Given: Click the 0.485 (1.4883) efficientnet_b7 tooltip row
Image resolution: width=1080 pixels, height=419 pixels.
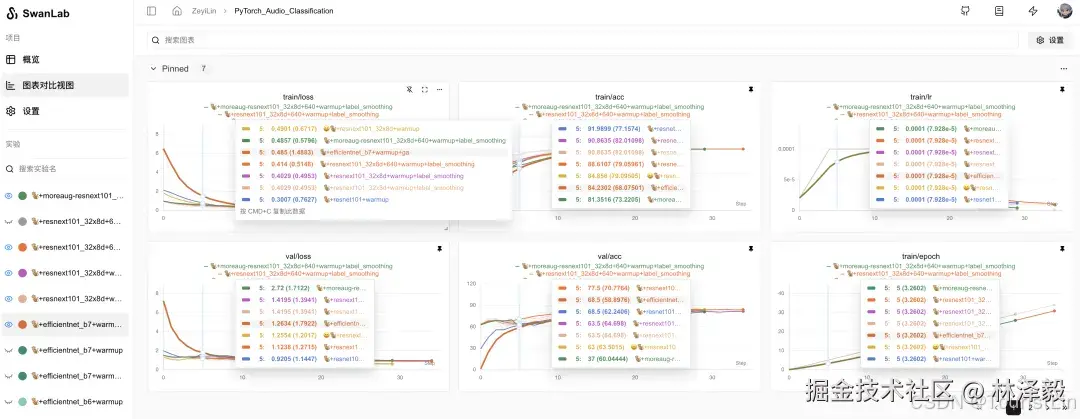Looking at the screenshot, I should click(x=374, y=152).
